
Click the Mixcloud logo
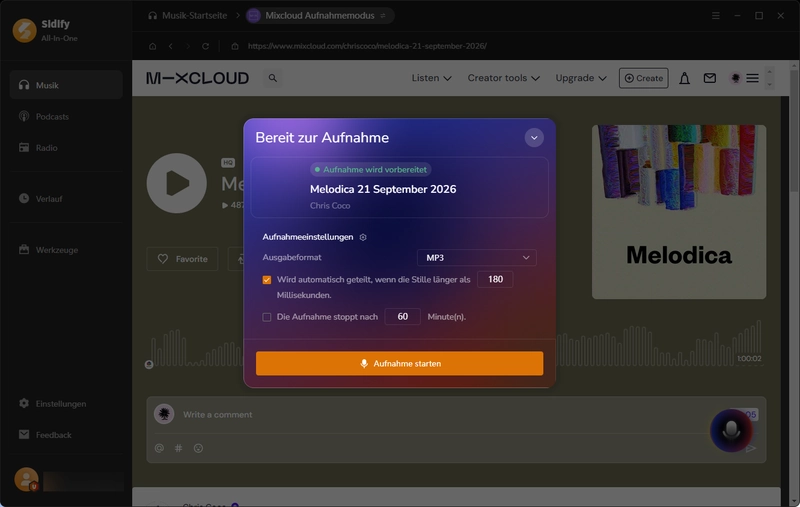(197, 78)
